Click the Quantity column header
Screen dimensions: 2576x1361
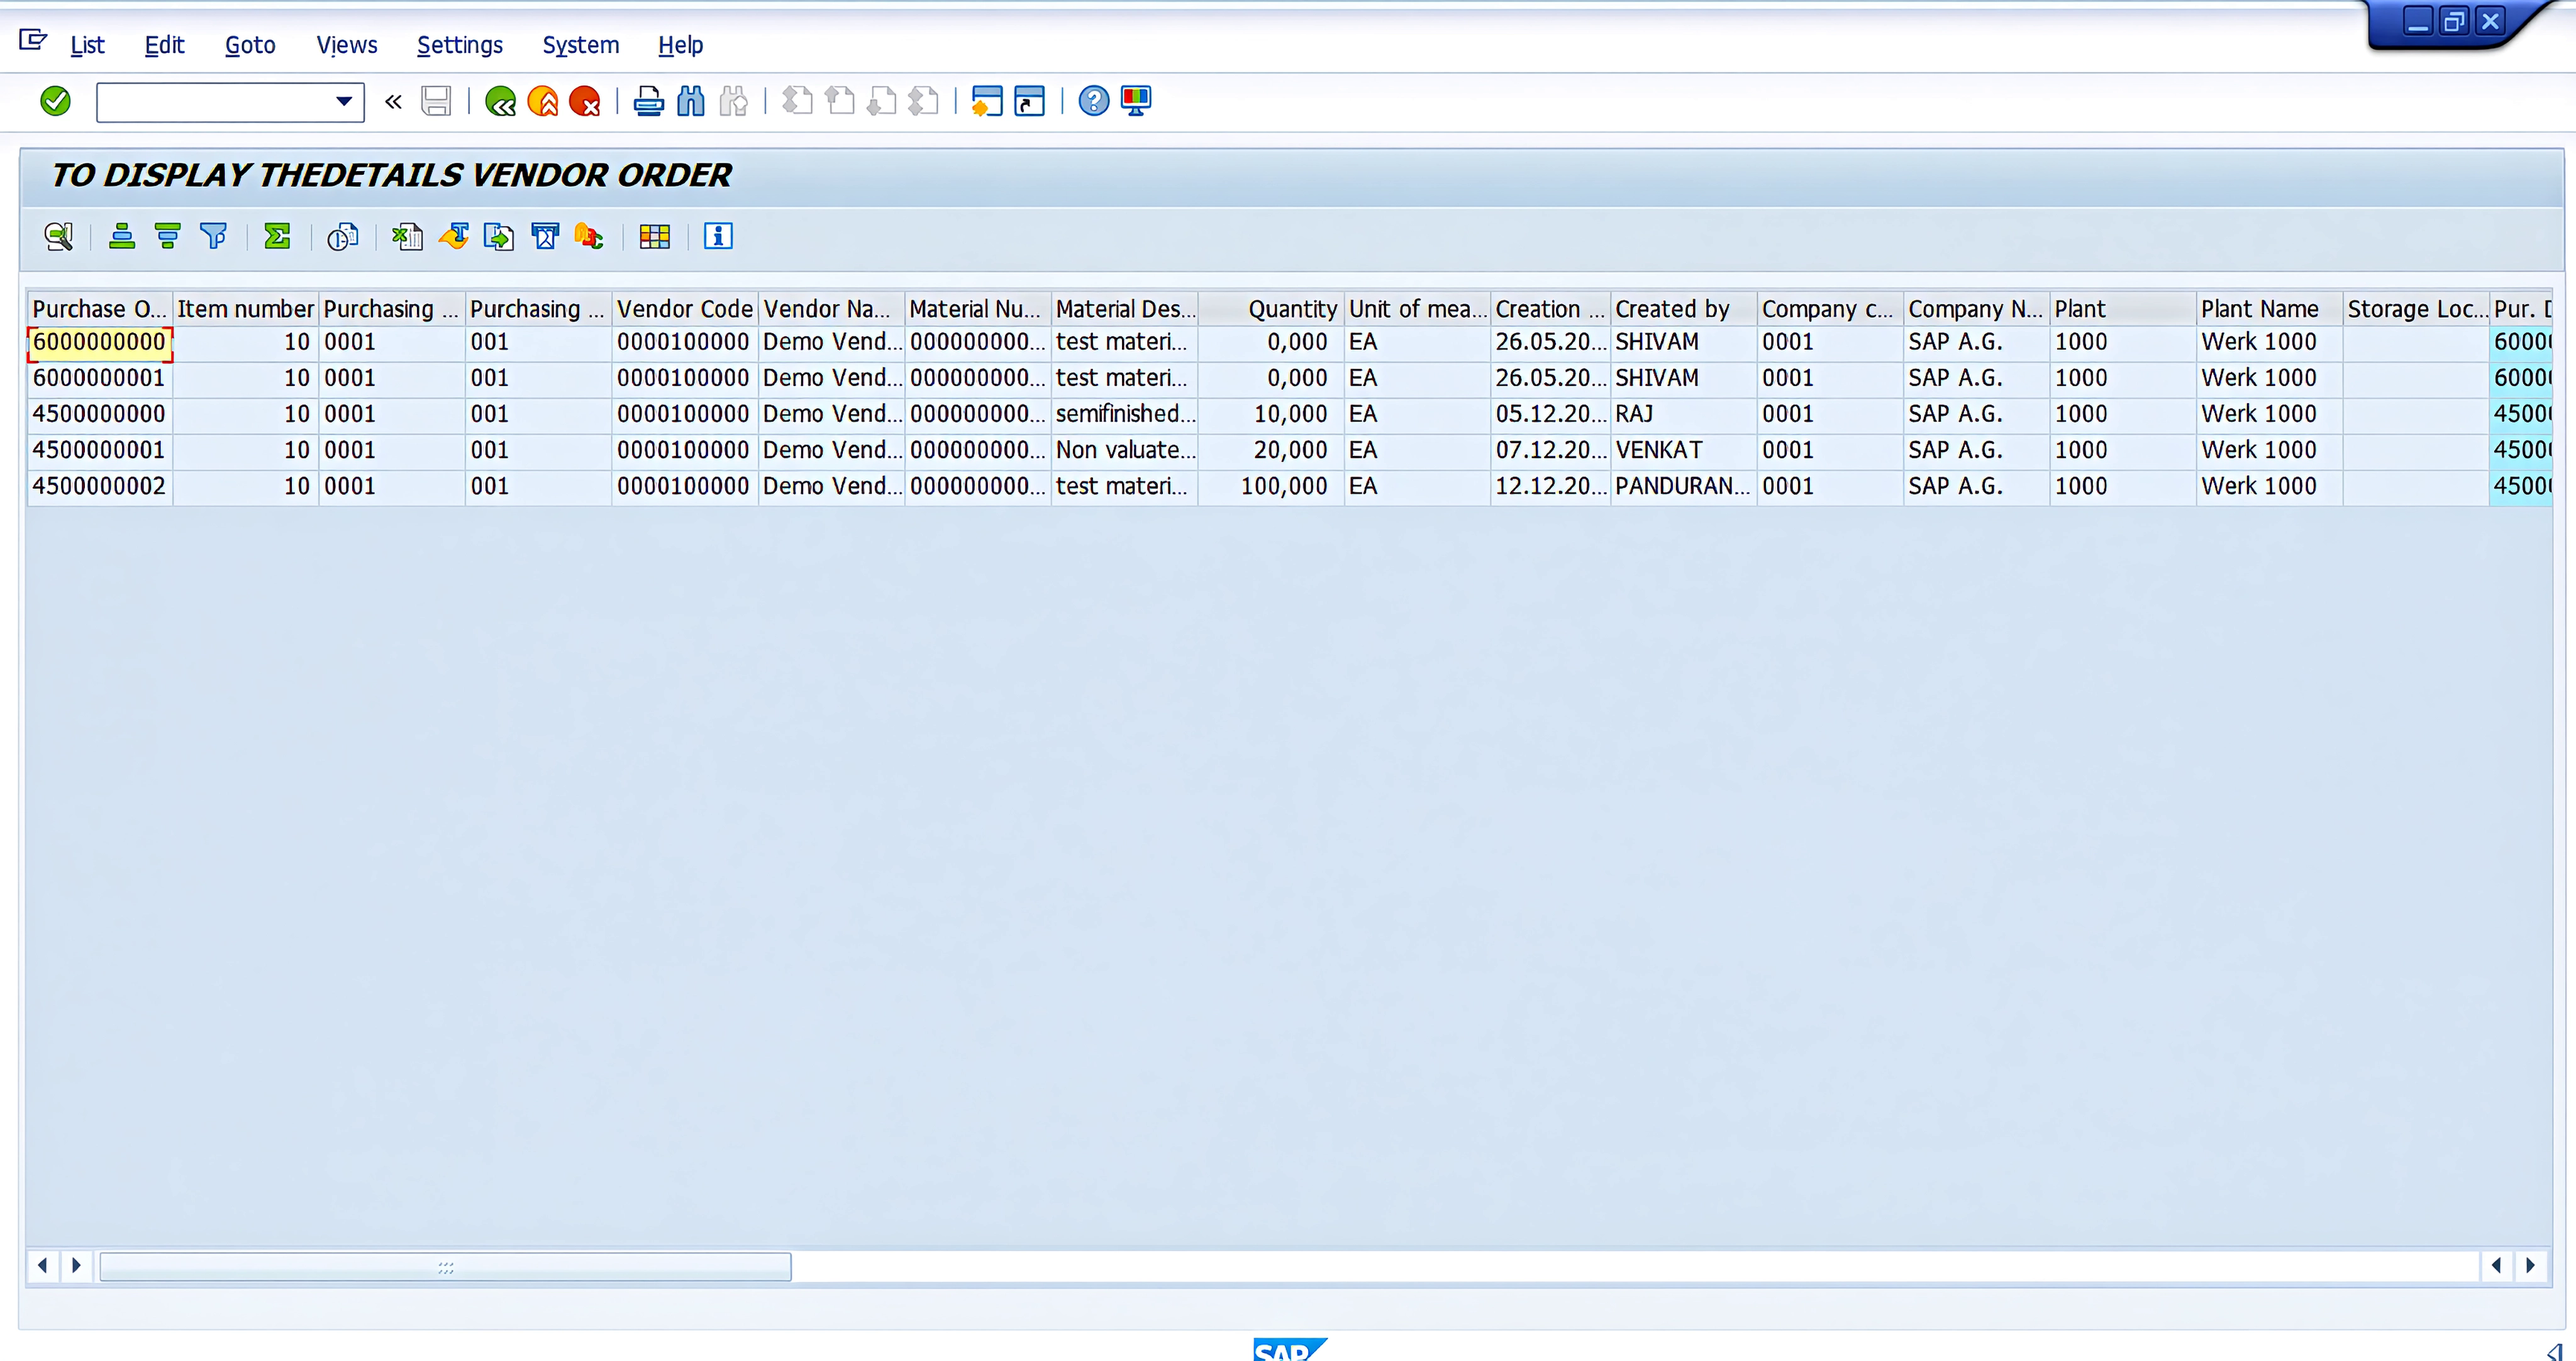click(x=1271, y=309)
